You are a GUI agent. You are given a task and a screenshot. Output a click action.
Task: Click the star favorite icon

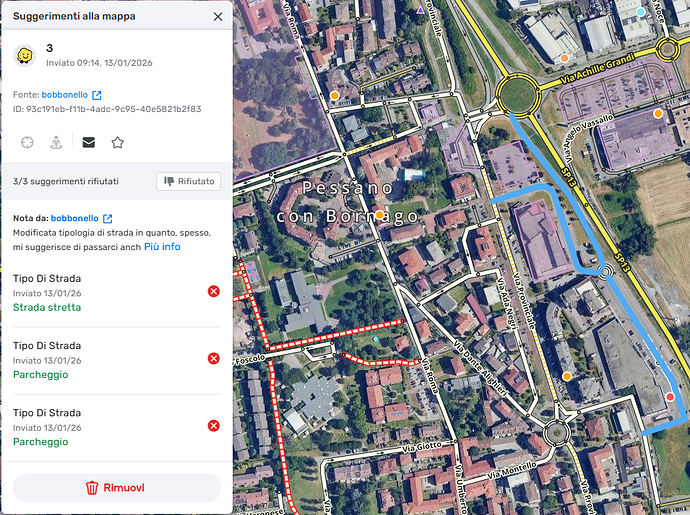click(117, 143)
